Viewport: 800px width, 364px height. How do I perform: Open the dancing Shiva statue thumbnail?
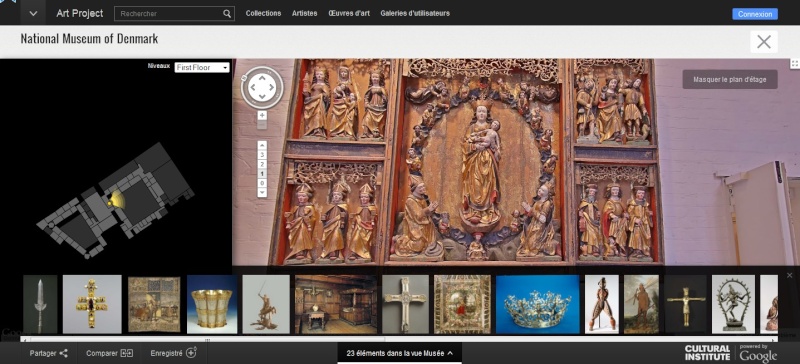click(733, 304)
